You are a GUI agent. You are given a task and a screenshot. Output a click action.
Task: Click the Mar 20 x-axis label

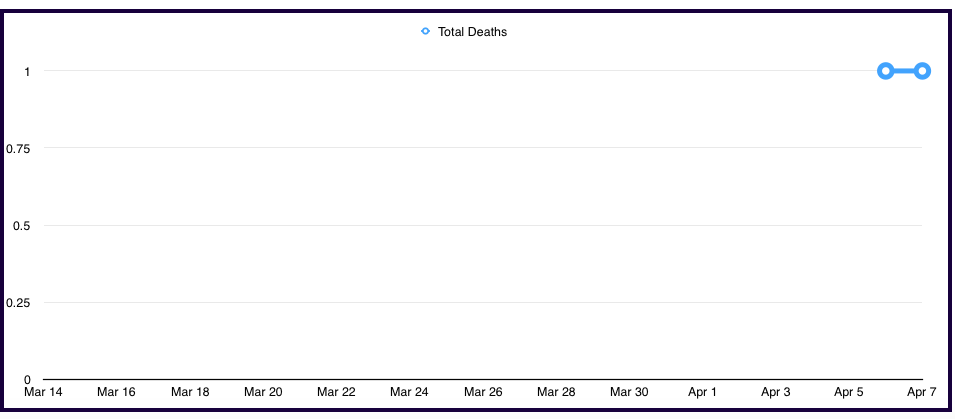263,392
